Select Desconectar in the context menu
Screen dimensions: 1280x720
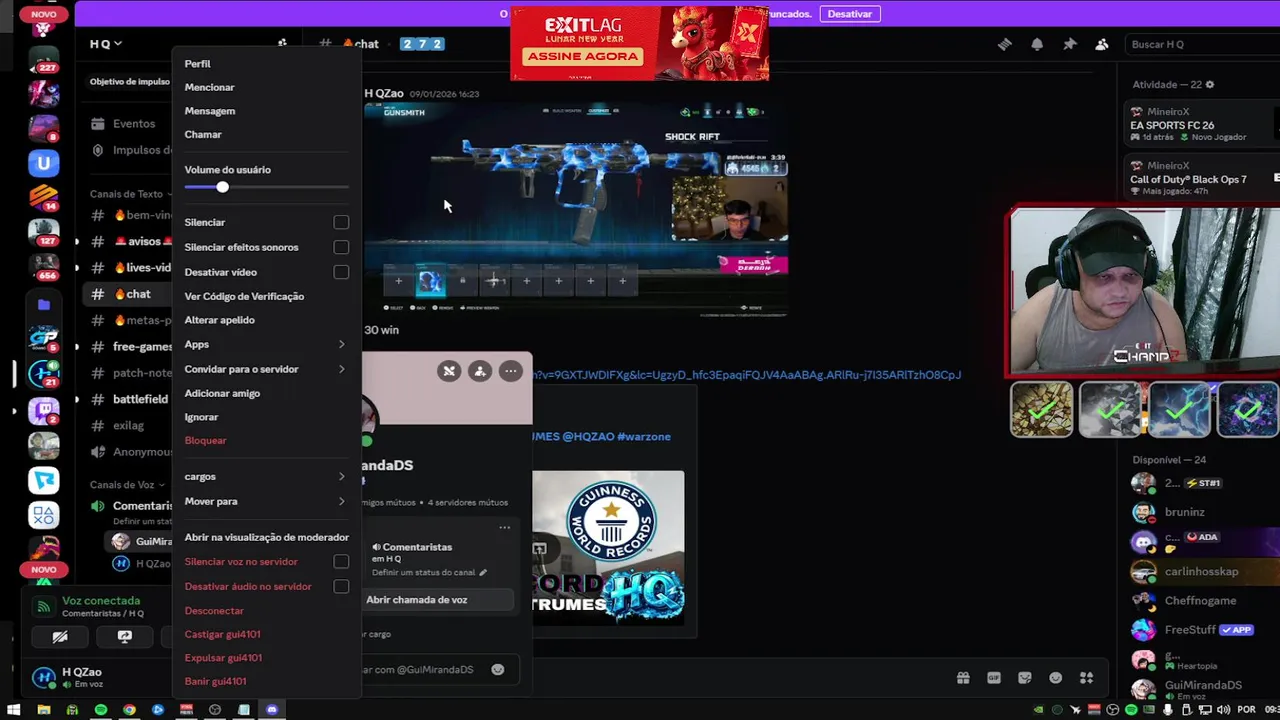[214, 611]
